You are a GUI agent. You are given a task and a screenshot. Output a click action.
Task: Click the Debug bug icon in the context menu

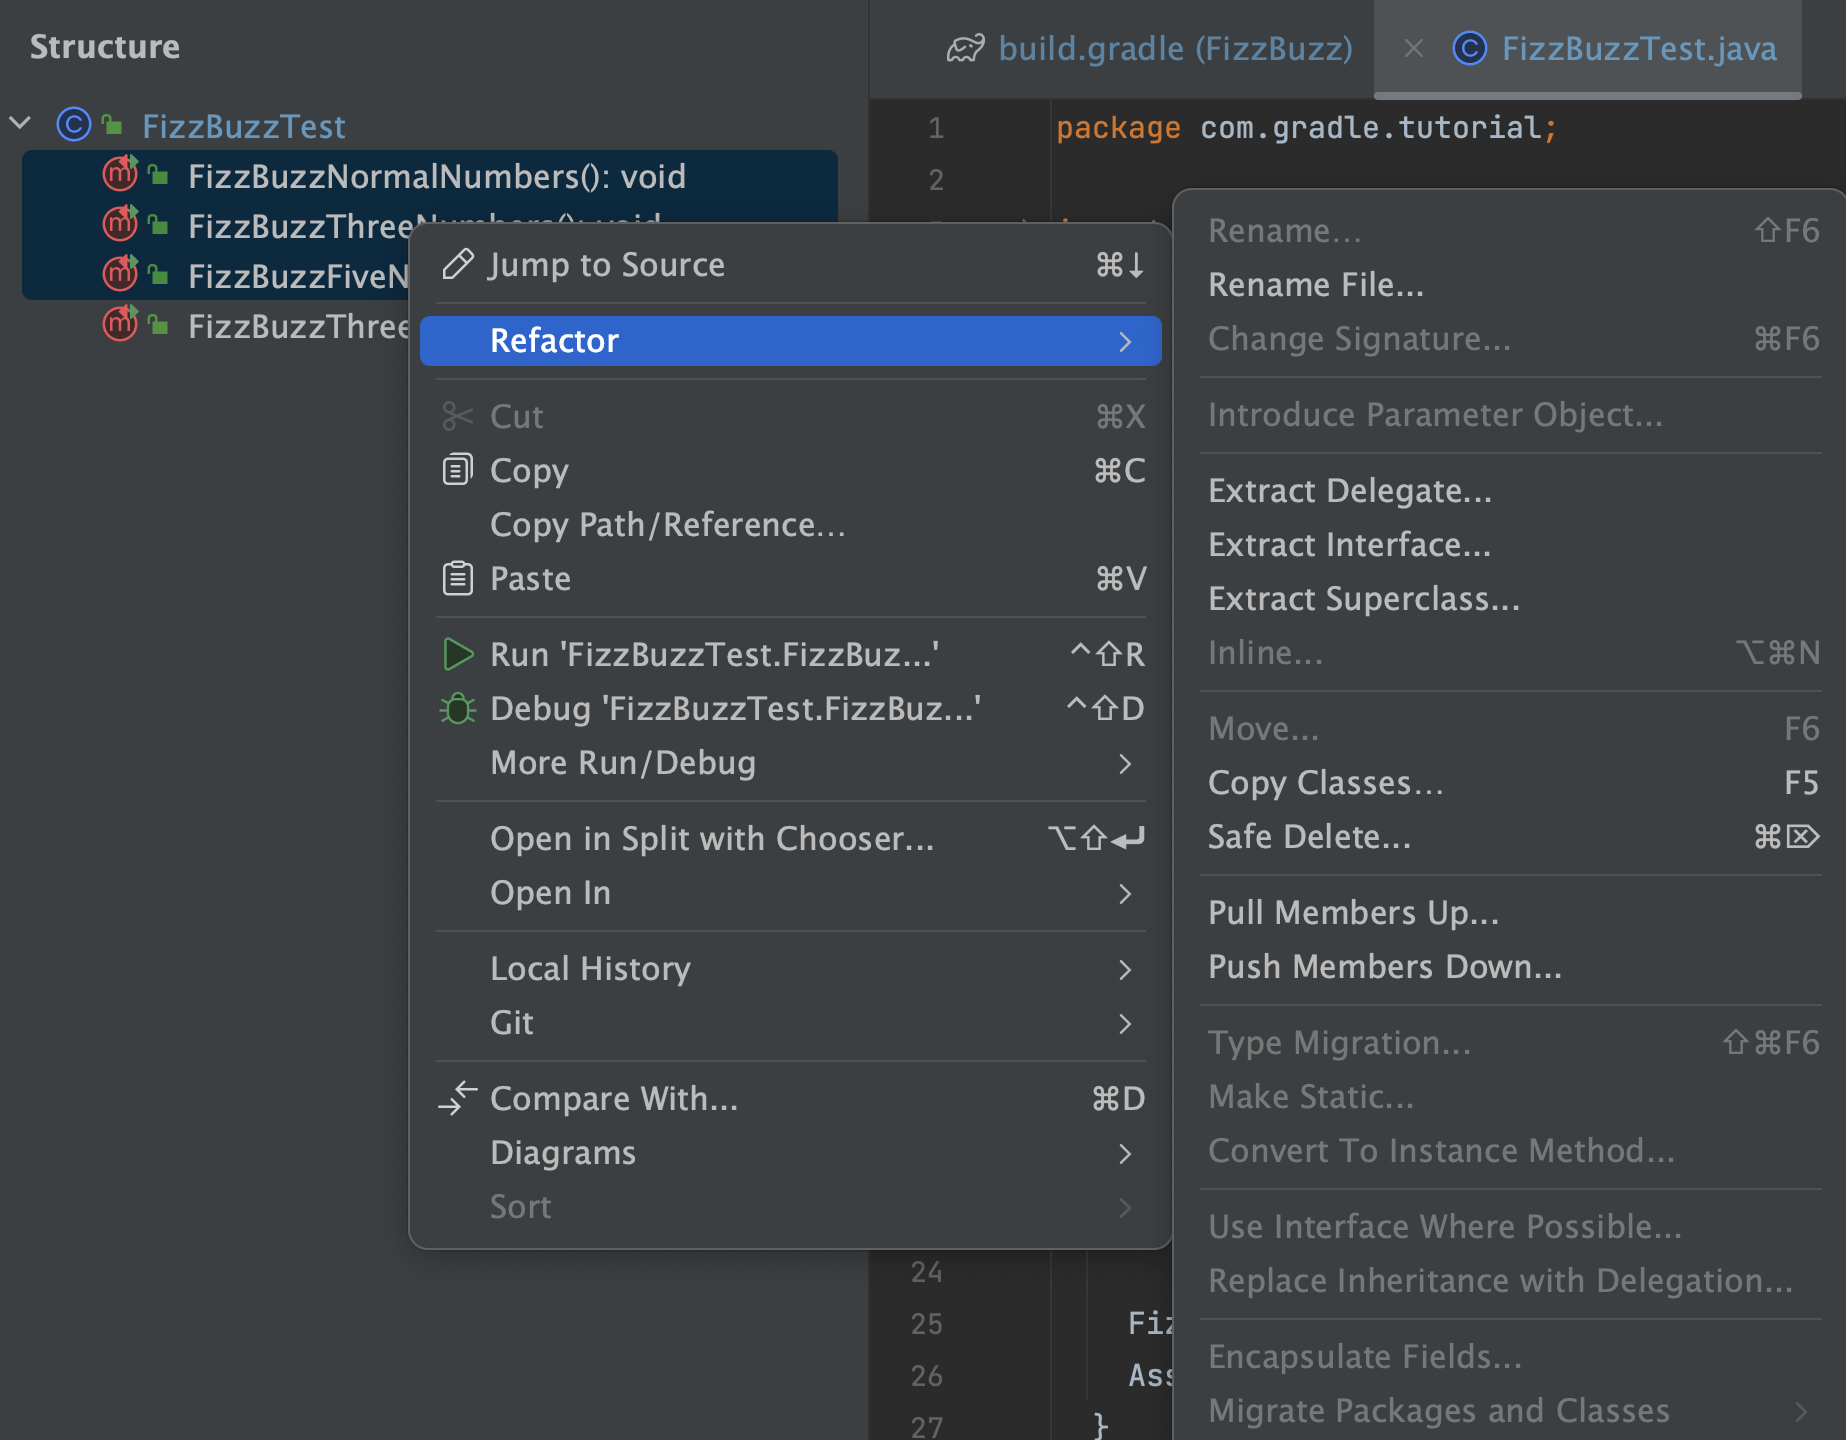[459, 709]
